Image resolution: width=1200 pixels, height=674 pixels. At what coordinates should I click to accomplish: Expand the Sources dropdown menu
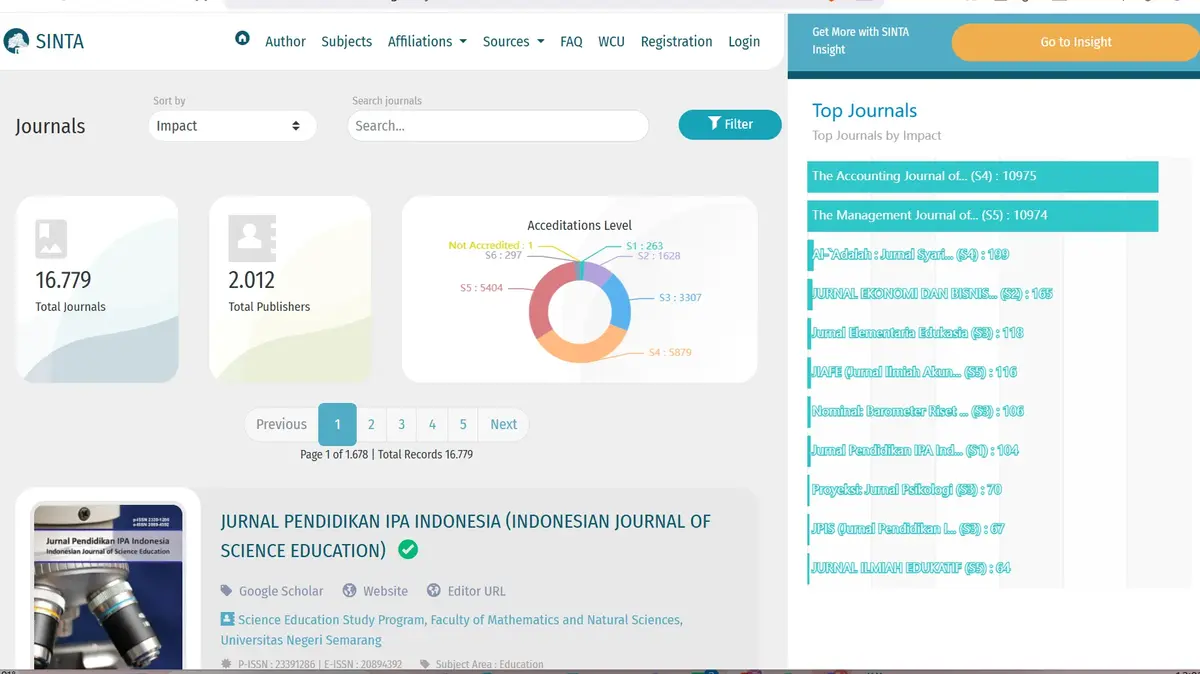[513, 41]
